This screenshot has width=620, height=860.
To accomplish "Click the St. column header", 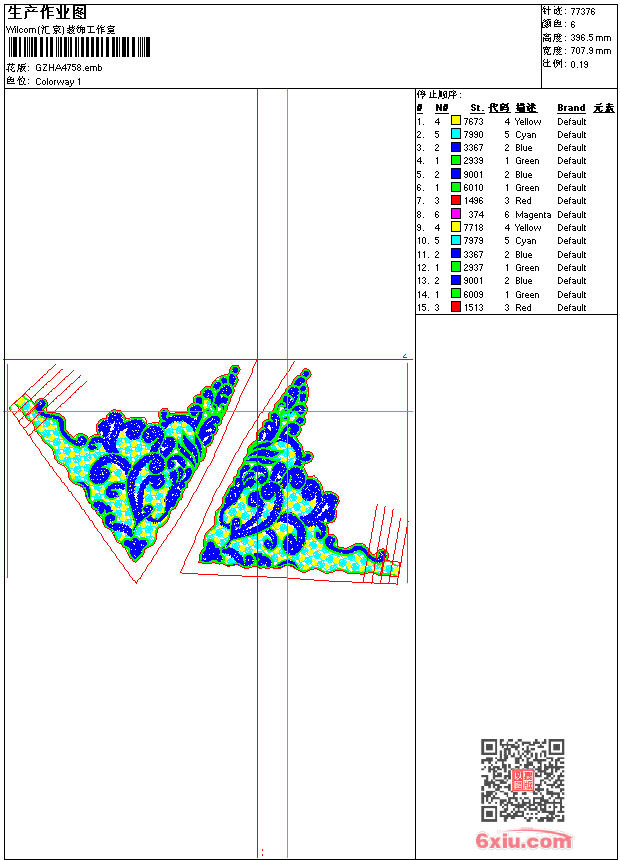I will [x=477, y=108].
